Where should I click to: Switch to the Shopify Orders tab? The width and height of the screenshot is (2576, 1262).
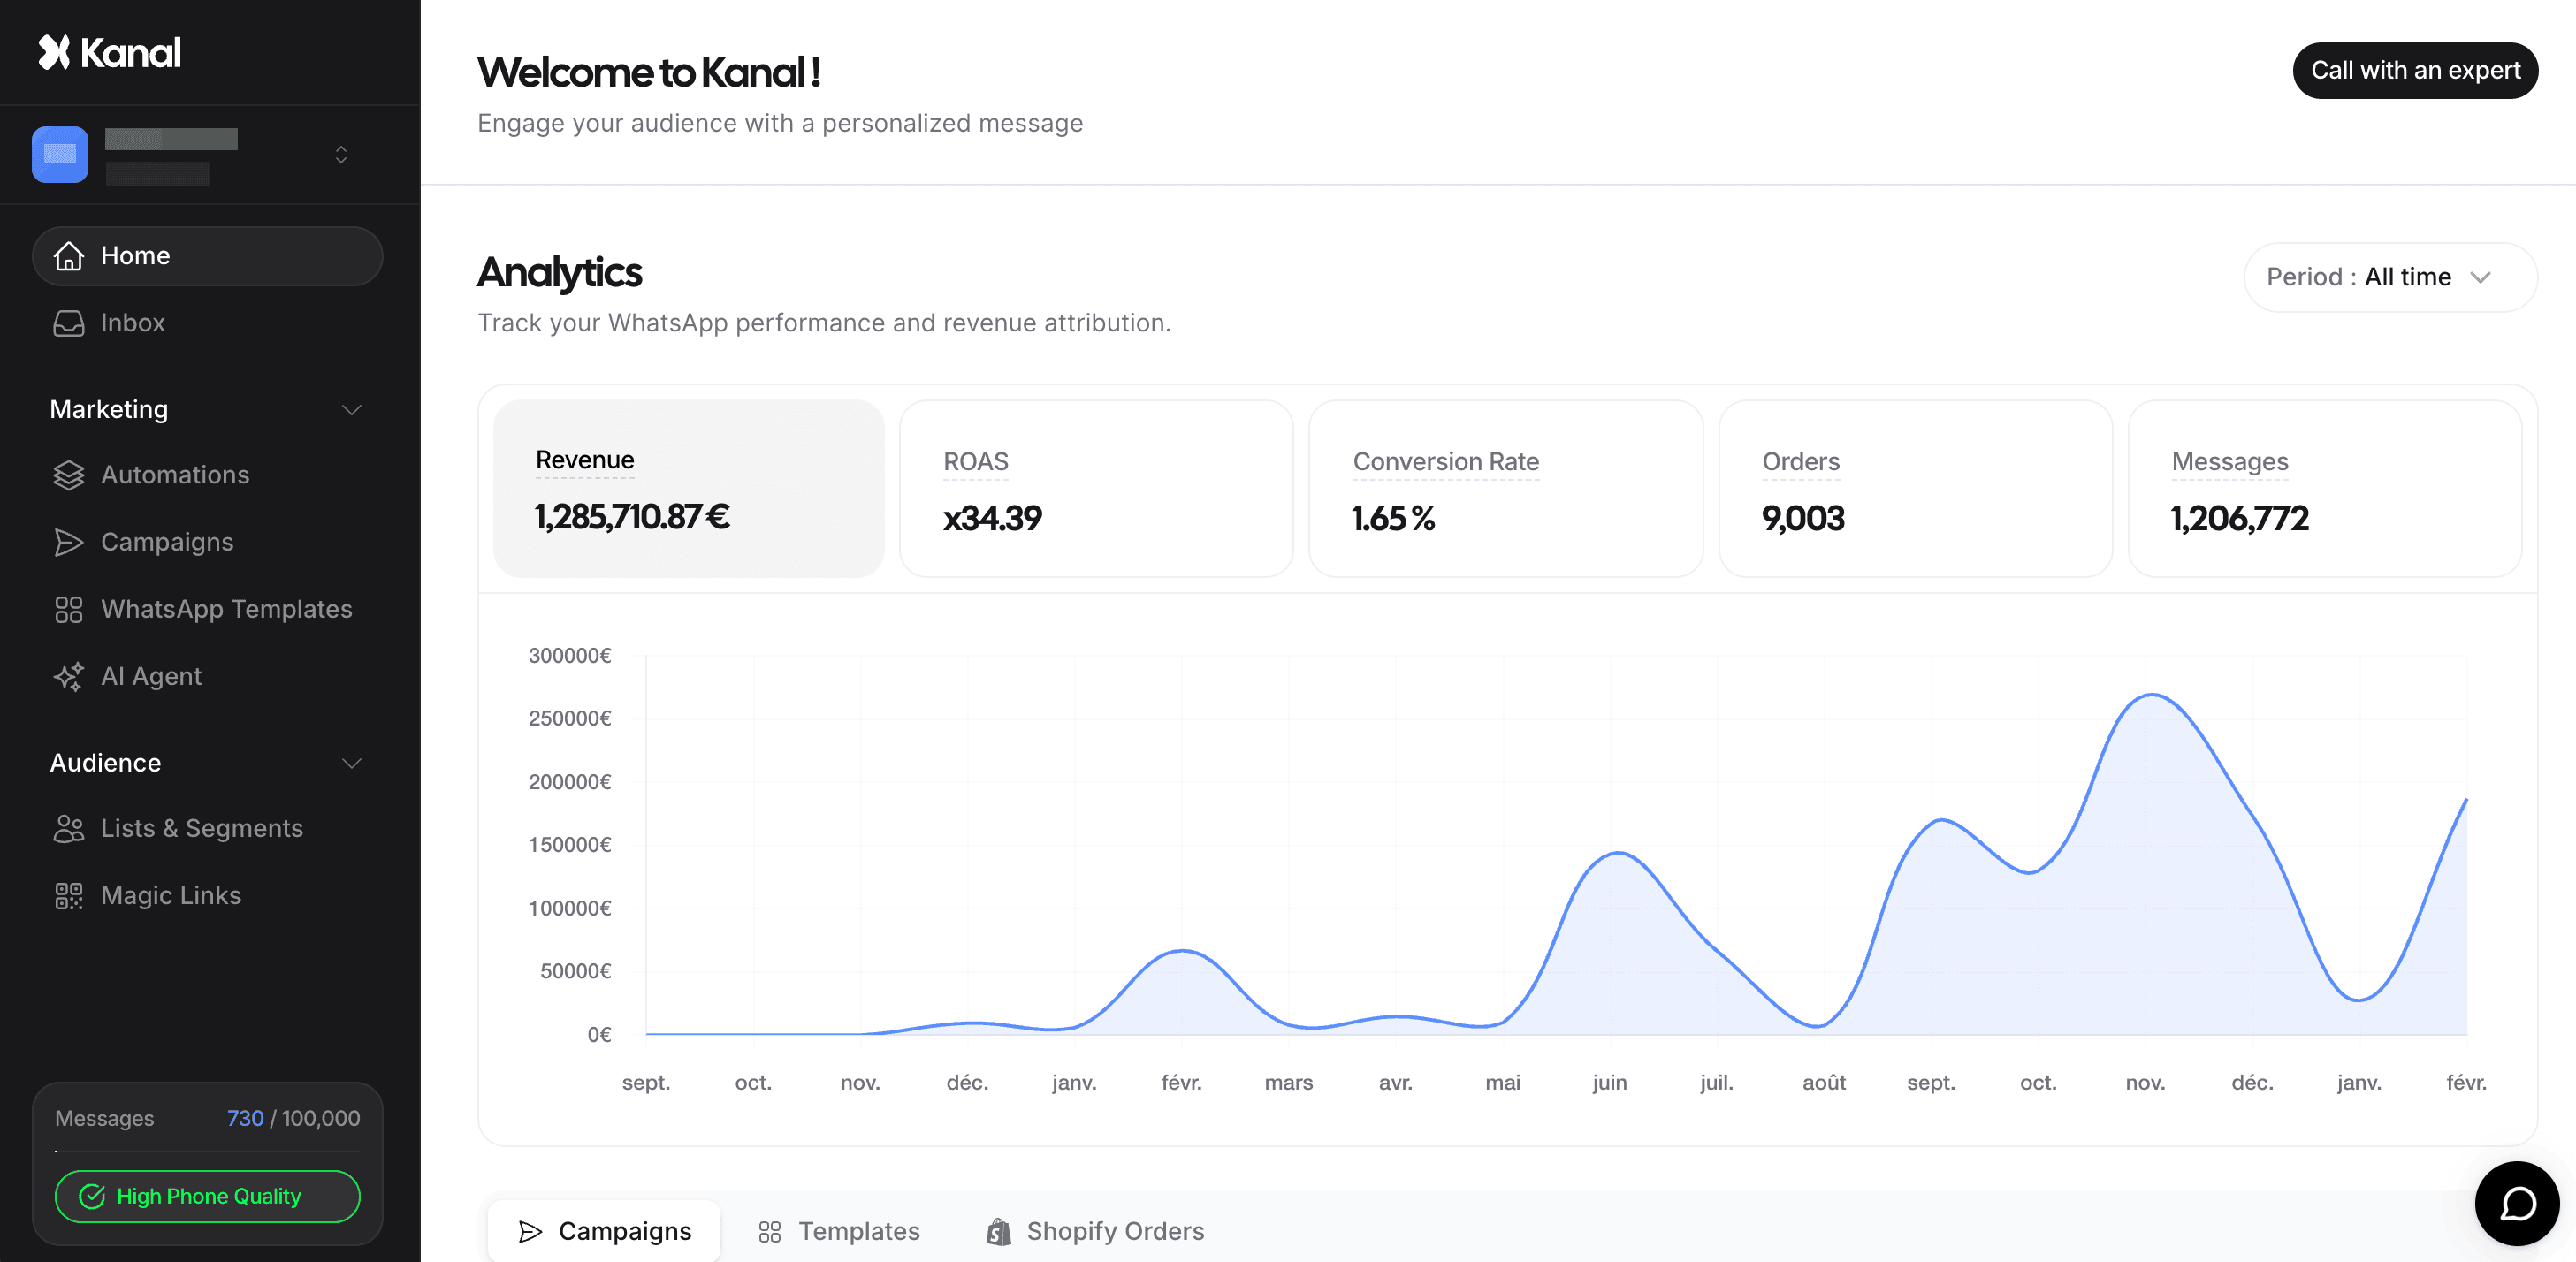click(1095, 1231)
